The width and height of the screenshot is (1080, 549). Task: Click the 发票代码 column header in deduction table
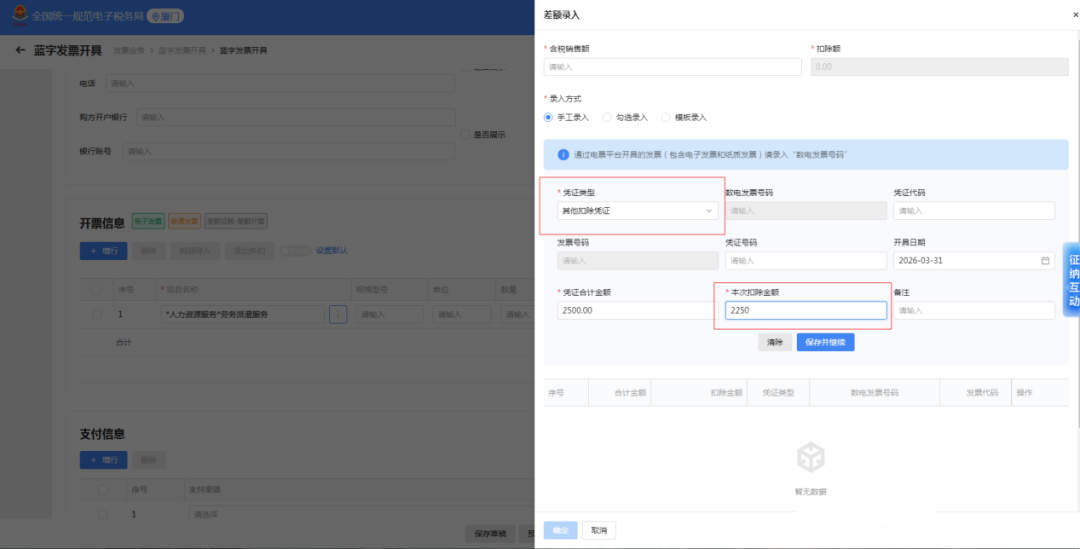coord(982,393)
